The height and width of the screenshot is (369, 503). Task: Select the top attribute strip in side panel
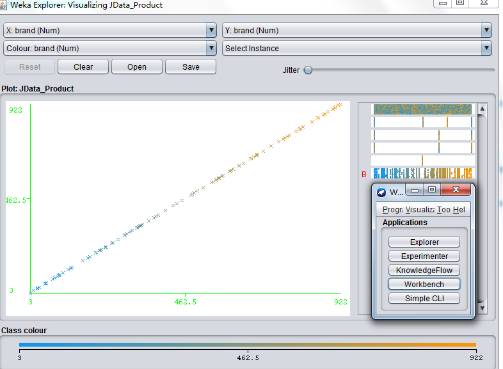point(423,109)
